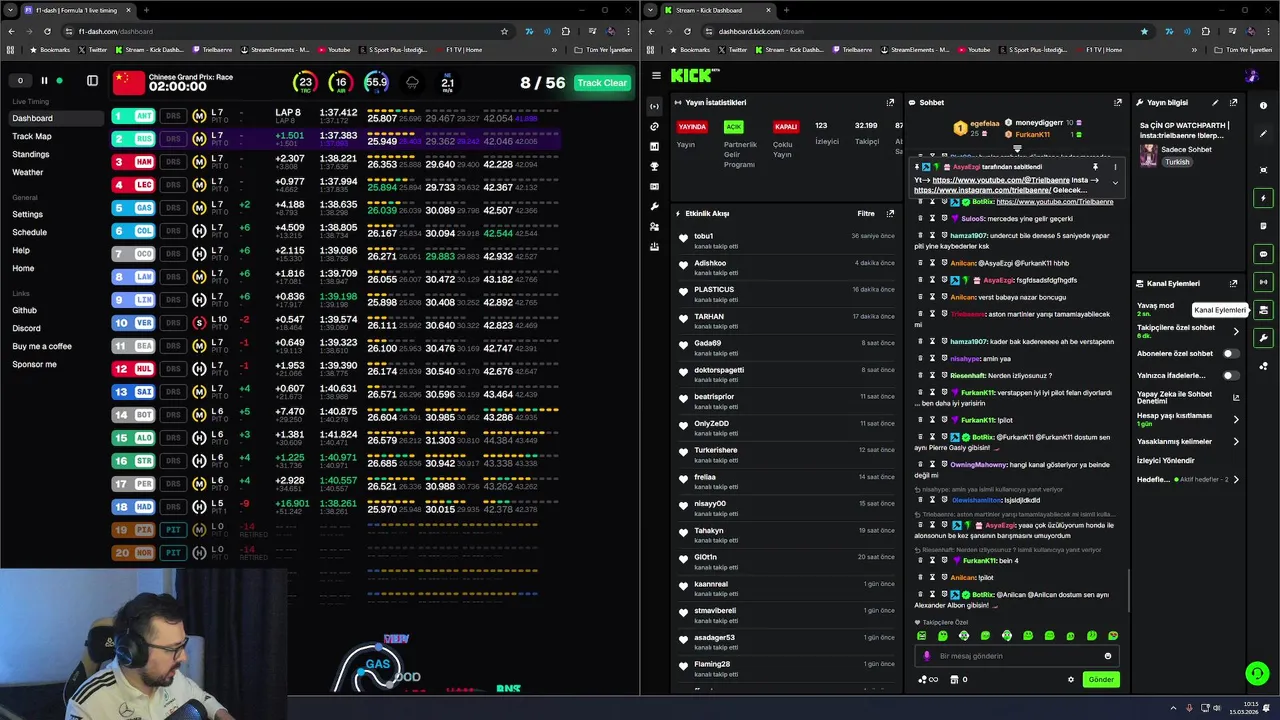This screenshot has width=1280, height=720.
Task: Toggle the green AÇIK partner program status
Action: (x=734, y=127)
